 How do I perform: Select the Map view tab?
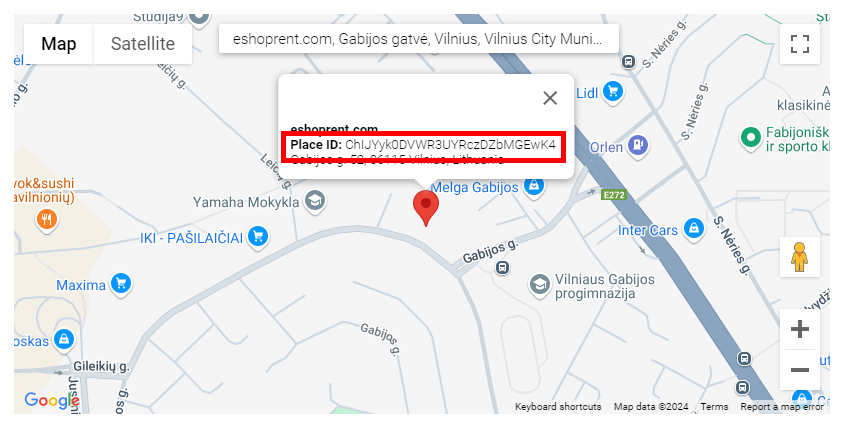(x=59, y=44)
